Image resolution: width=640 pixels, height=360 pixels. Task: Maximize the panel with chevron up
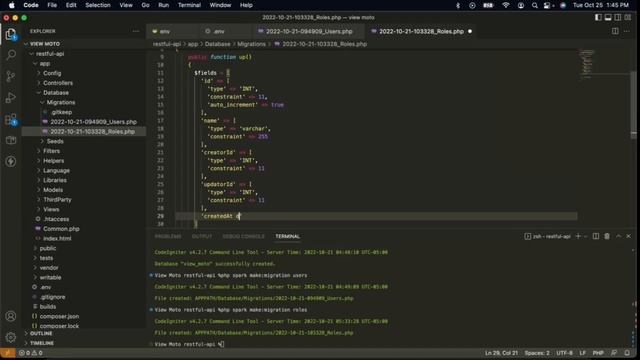click(x=618, y=236)
